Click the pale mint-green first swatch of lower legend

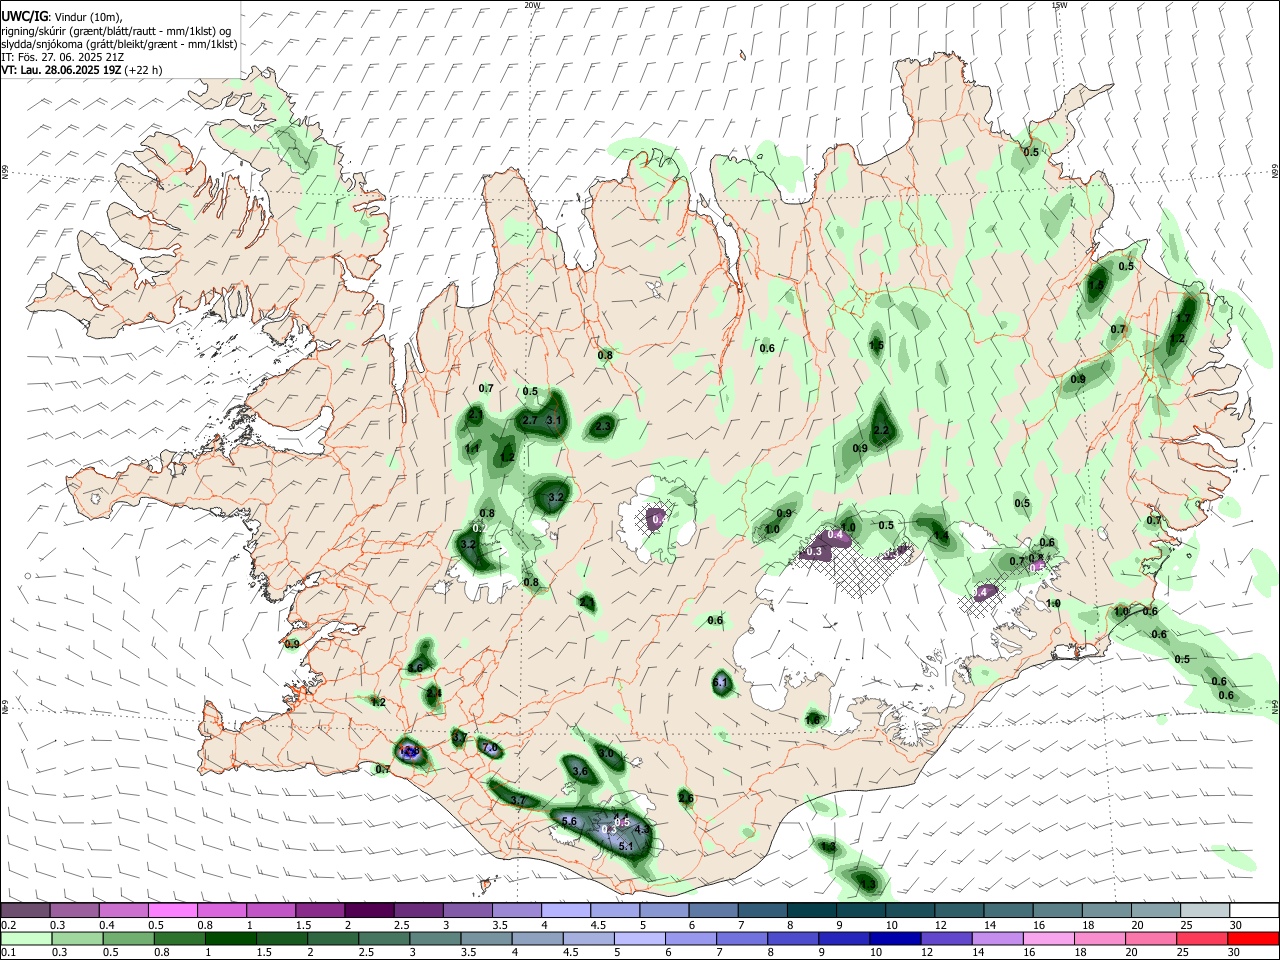[26, 938]
